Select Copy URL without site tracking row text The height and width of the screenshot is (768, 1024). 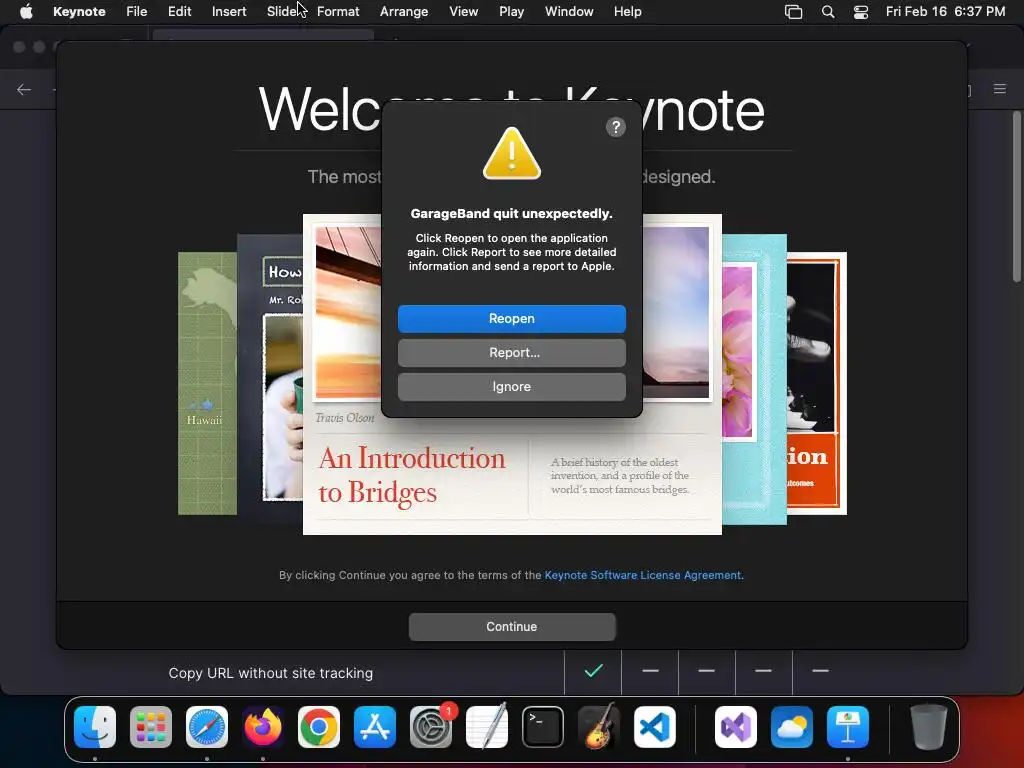point(270,673)
